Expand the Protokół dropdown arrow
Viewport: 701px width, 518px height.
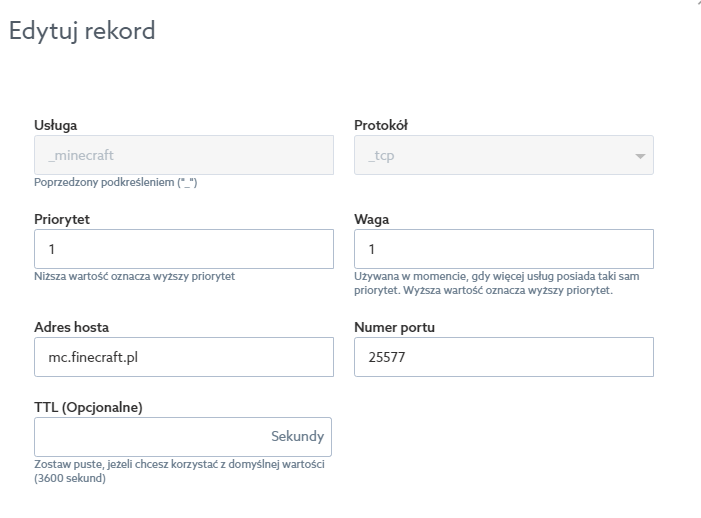tap(638, 157)
